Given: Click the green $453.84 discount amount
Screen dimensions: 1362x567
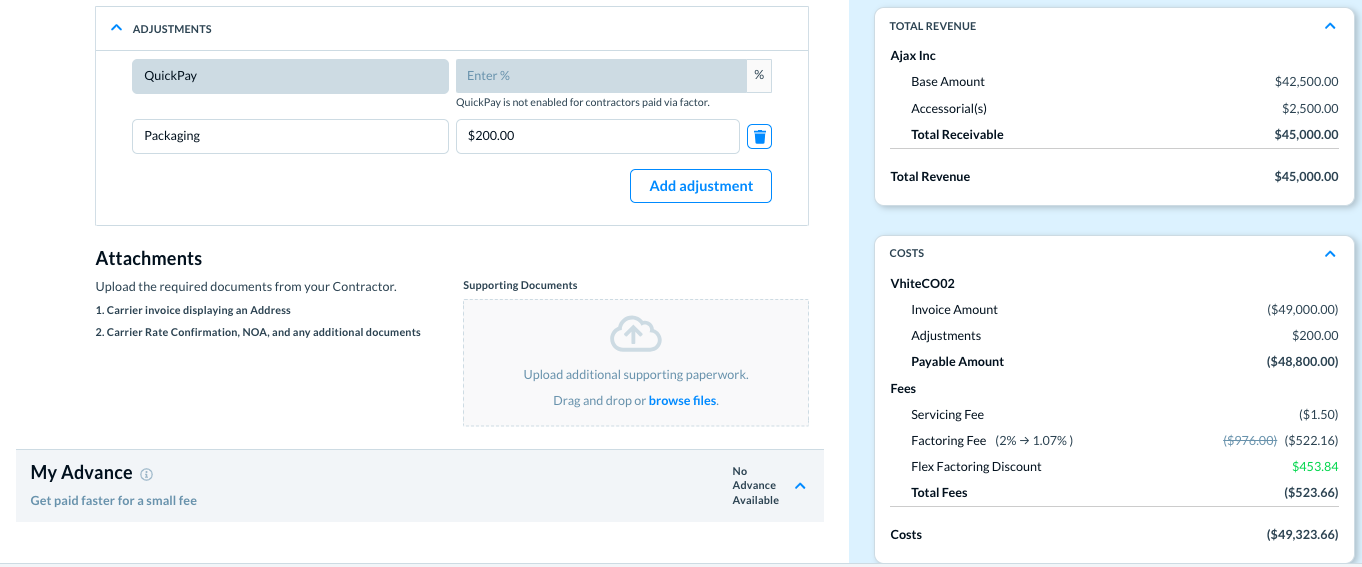Looking at the screenshot, I should click(x=1314, y=467).
